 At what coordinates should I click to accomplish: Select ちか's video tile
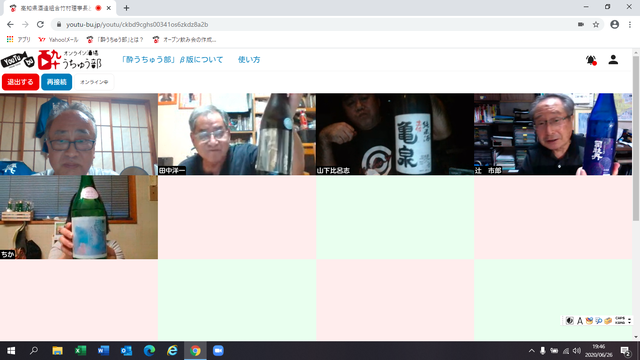(79, 217)
